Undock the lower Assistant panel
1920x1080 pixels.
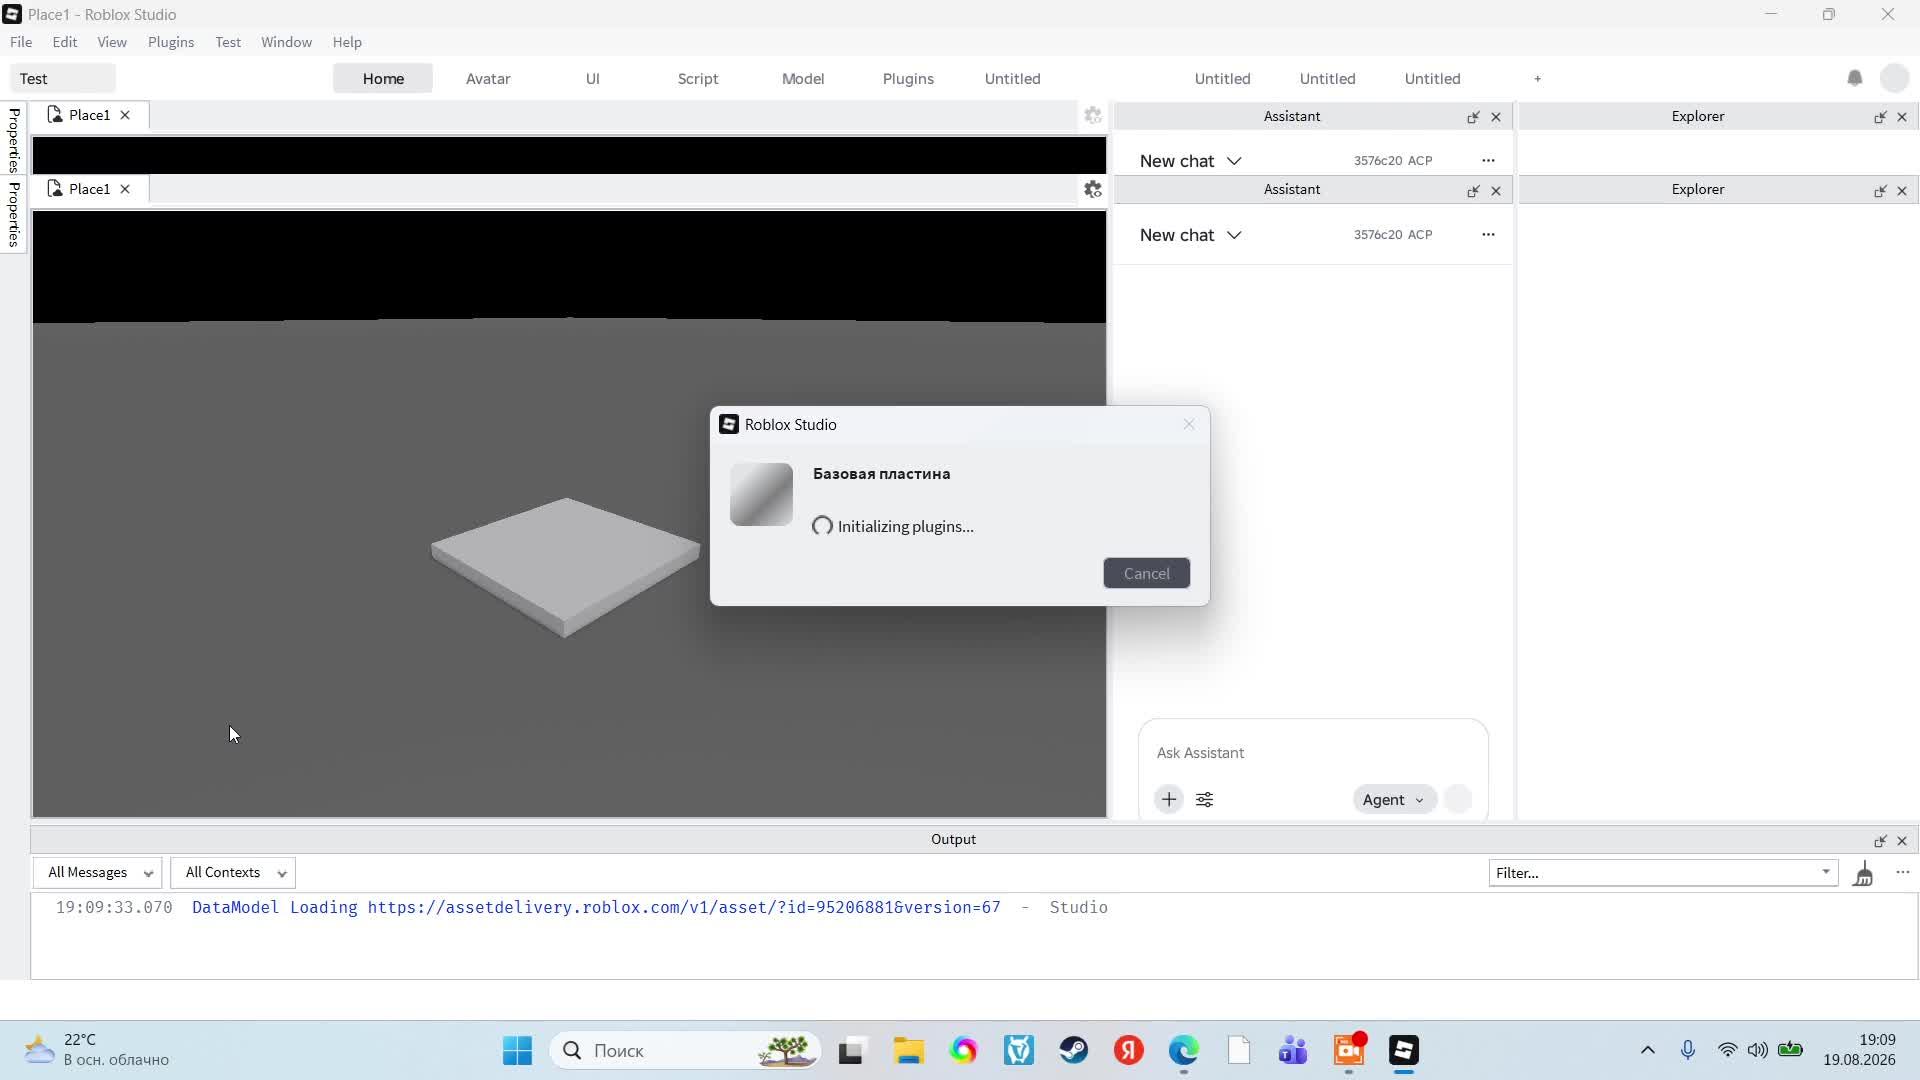(1473, 190)
